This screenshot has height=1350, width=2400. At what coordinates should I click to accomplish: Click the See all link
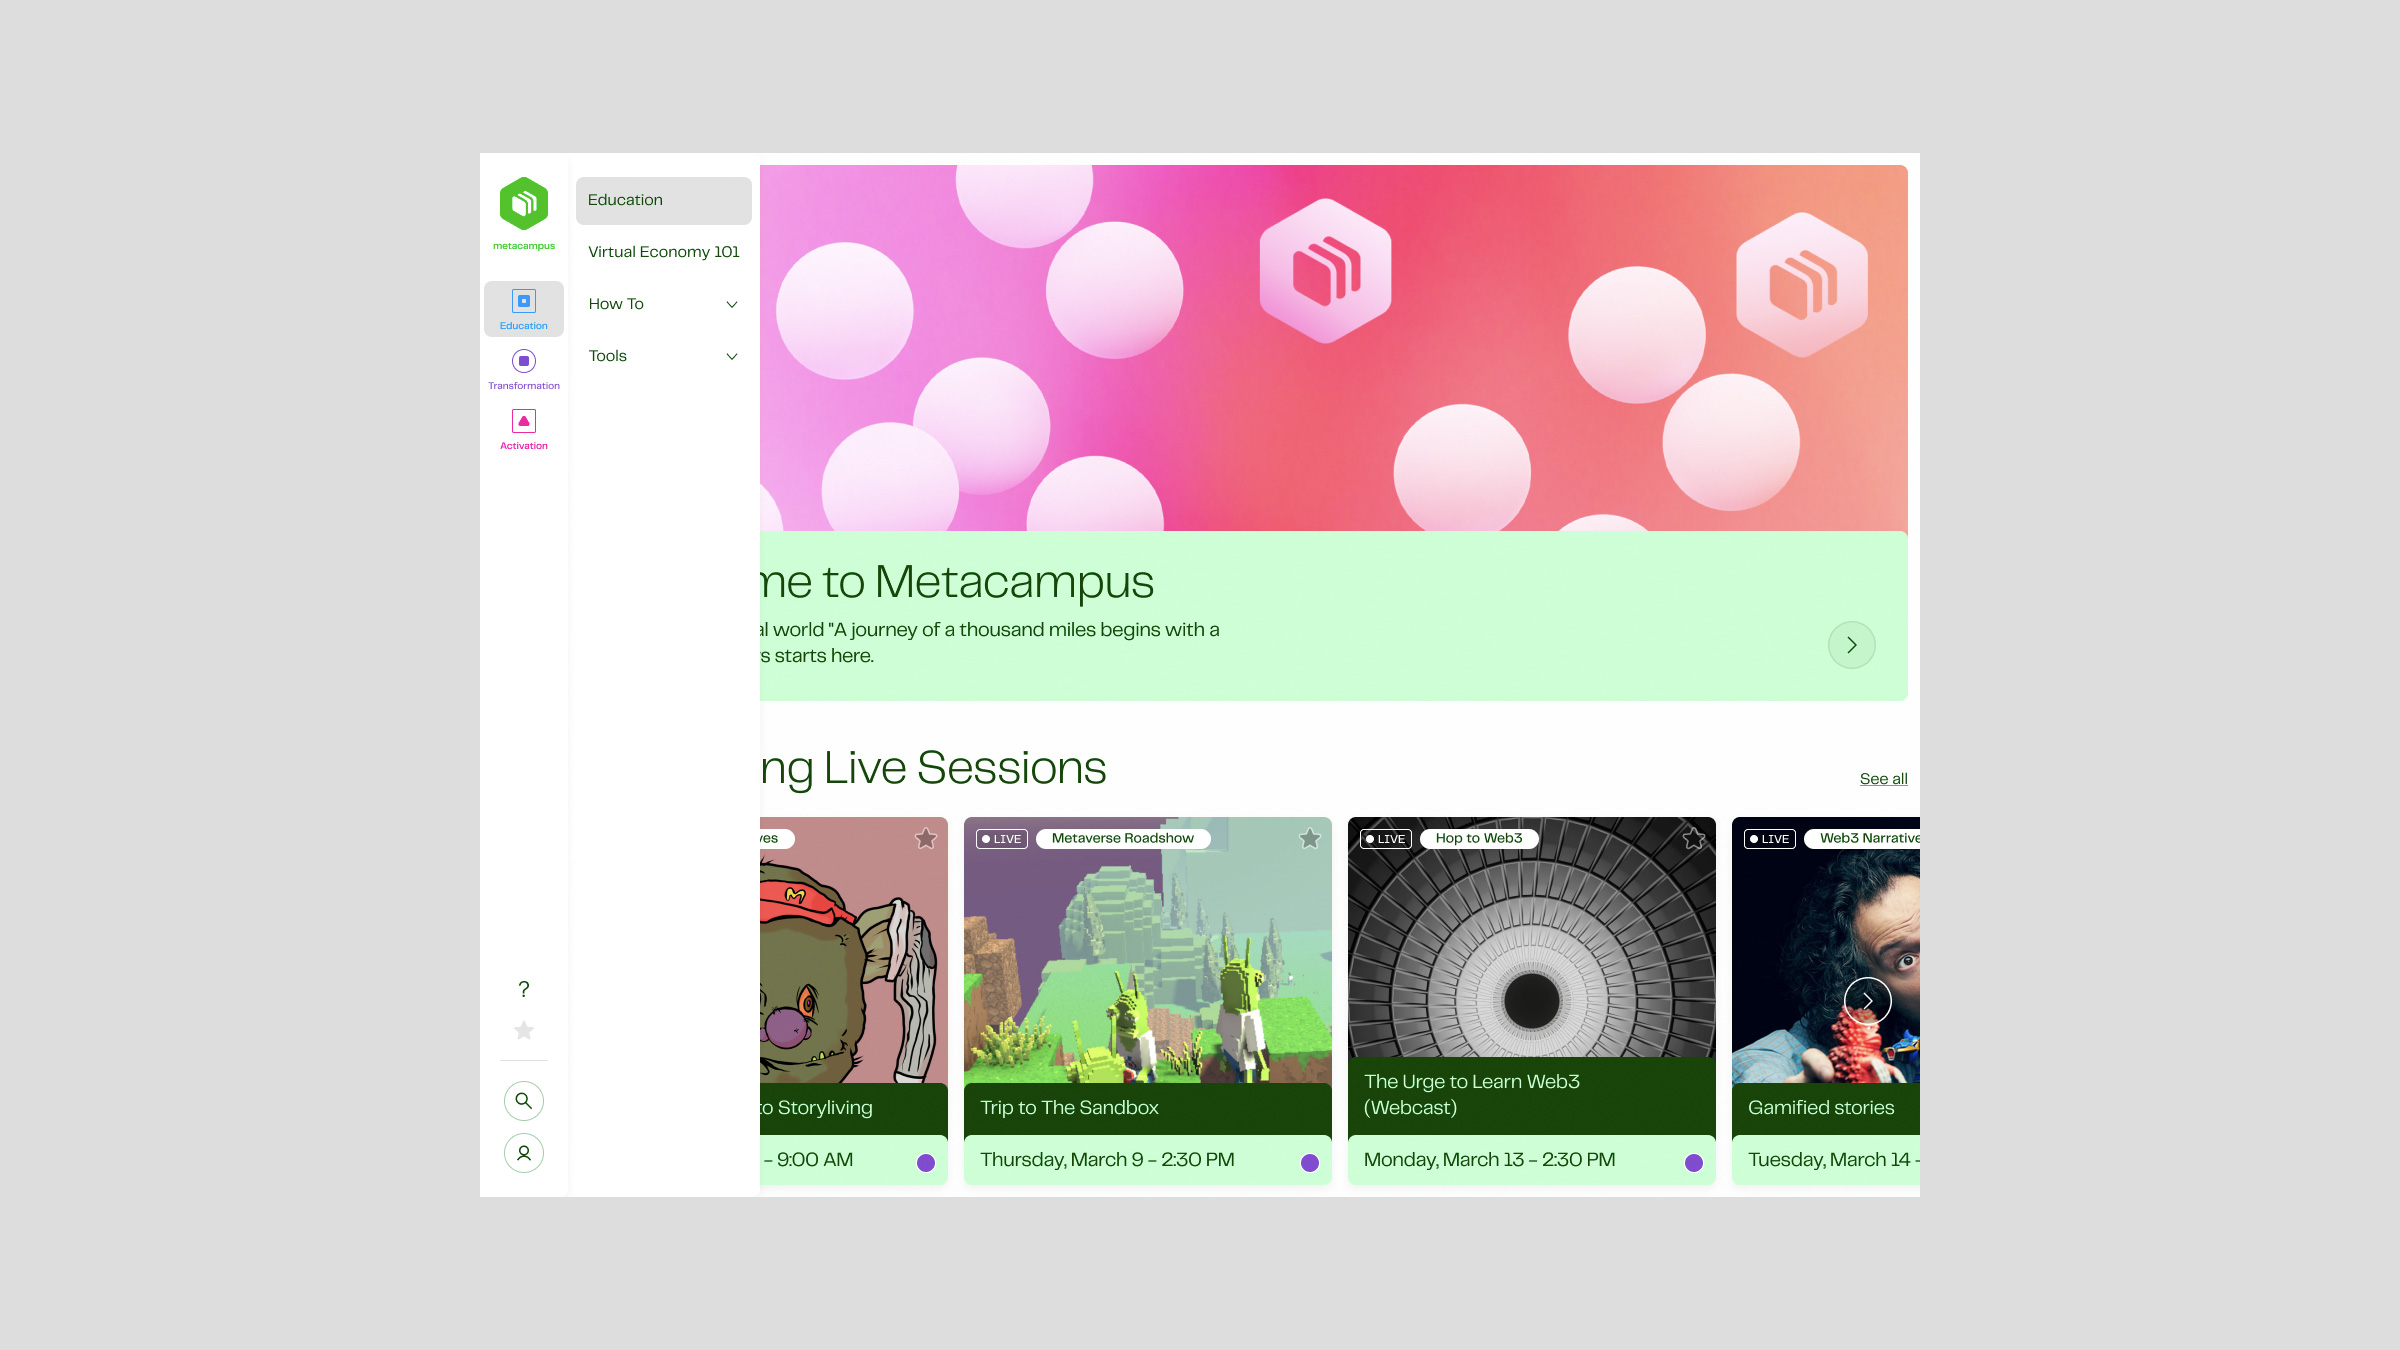click(x=1884, y=779)
